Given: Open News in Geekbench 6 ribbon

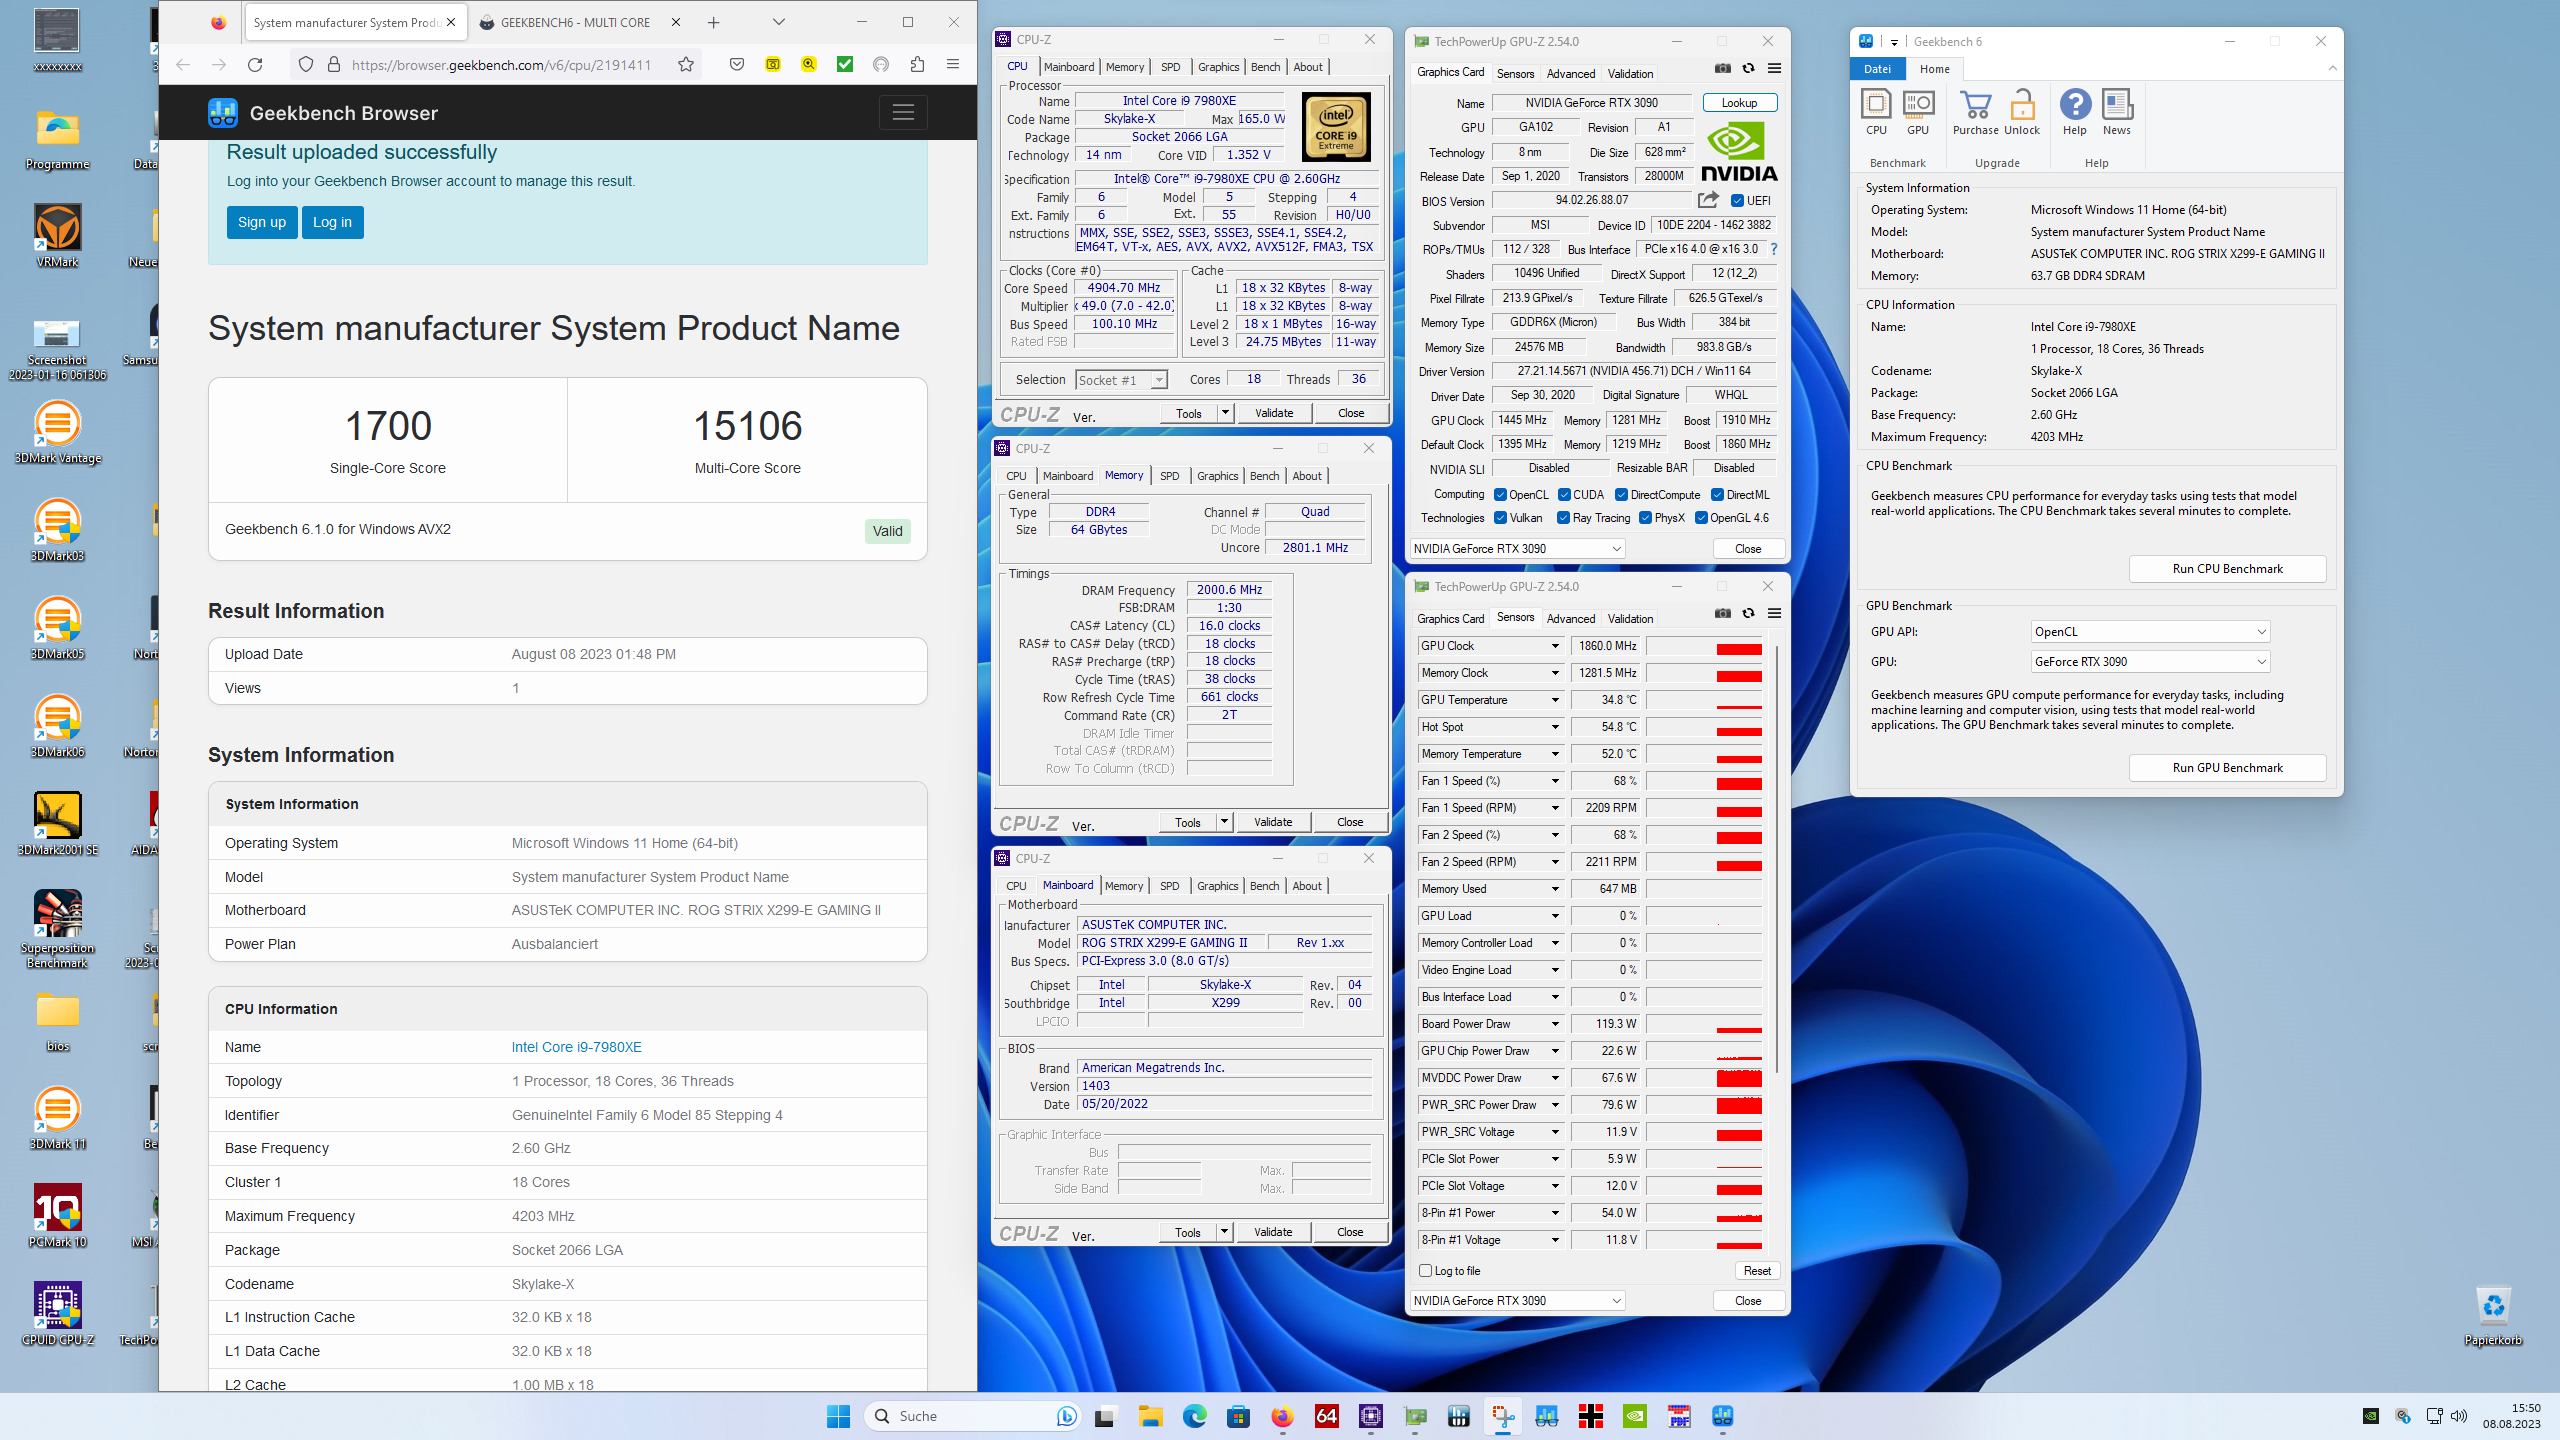Looking at the screenshot, I should [2117, 111].
